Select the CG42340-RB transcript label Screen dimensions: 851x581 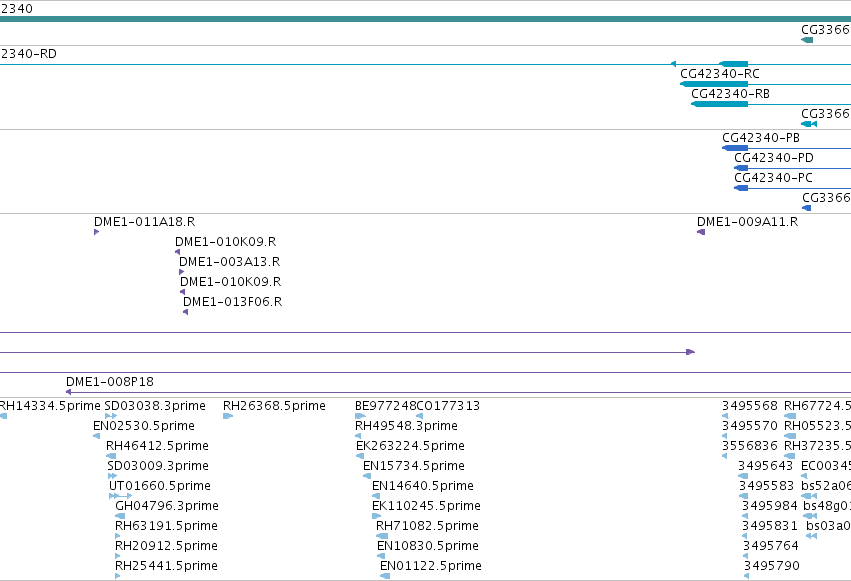tap(731, 94)
